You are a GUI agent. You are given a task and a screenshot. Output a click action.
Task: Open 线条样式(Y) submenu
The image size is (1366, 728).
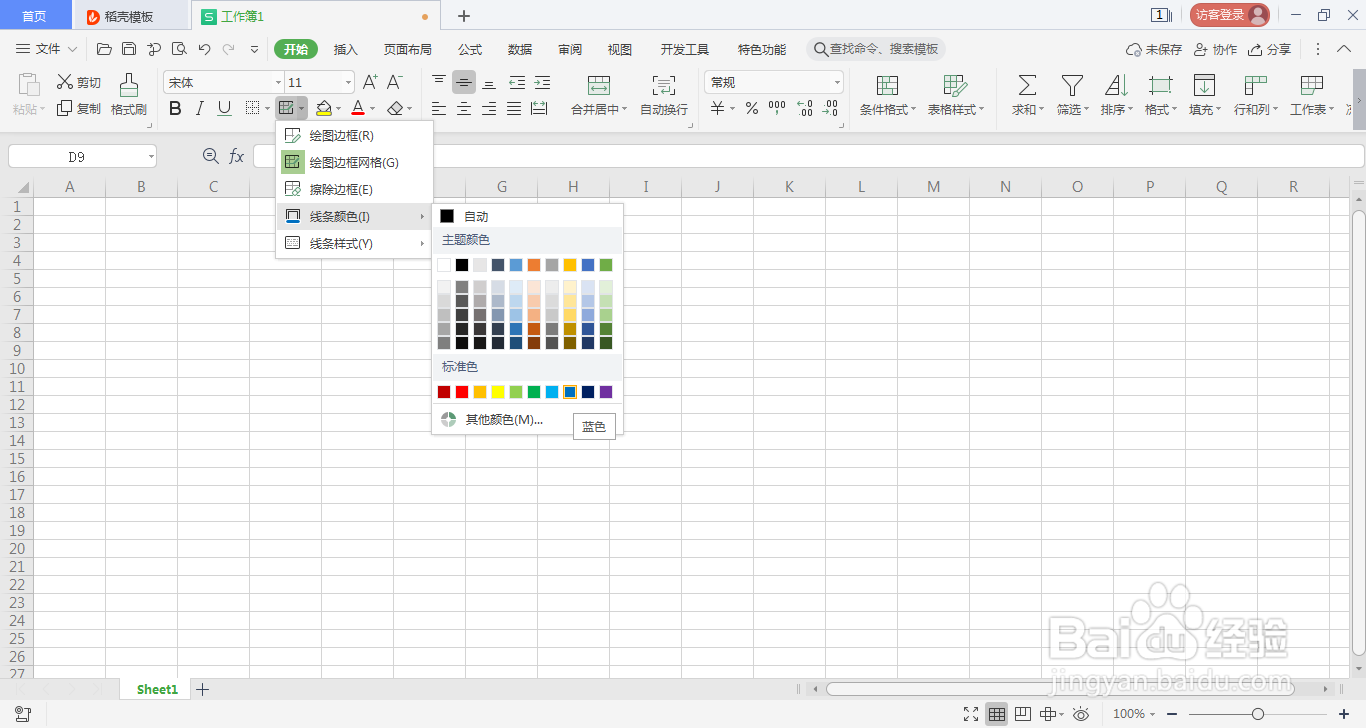[354, 243]
